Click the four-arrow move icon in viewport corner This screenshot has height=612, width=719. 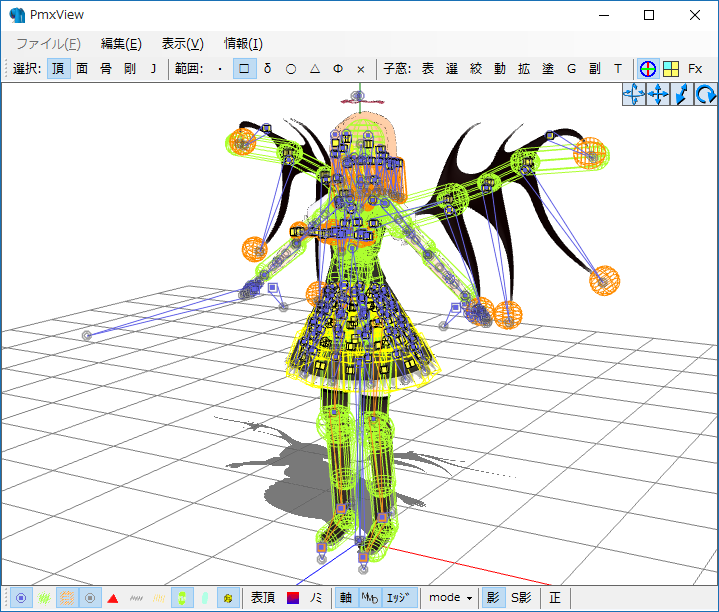point(658,94)
